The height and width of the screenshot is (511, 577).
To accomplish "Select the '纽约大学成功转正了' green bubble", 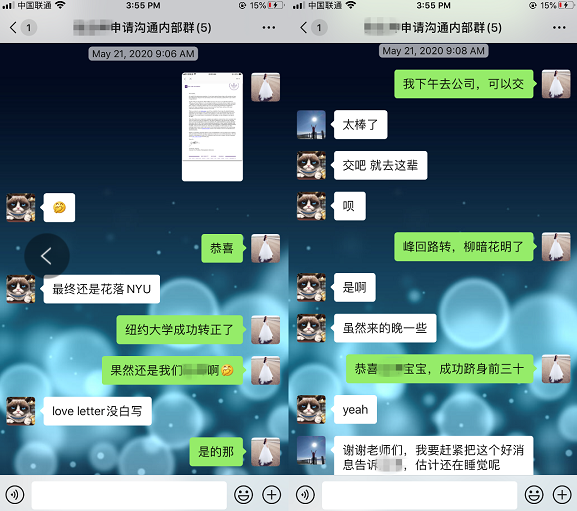I will 180,330.
